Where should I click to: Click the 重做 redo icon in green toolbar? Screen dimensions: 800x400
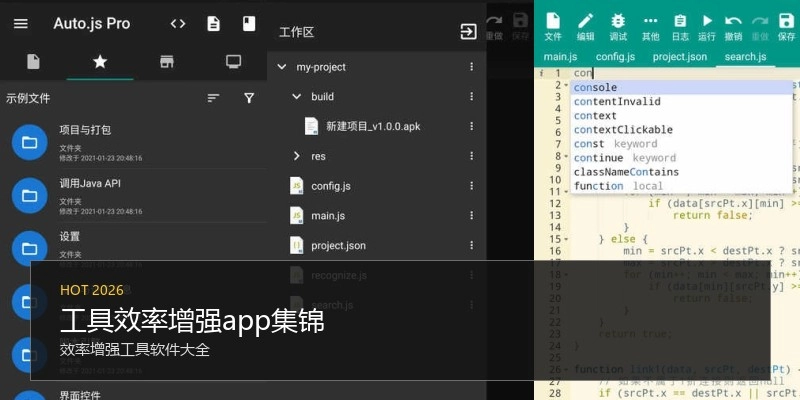(x=760, y=27)
